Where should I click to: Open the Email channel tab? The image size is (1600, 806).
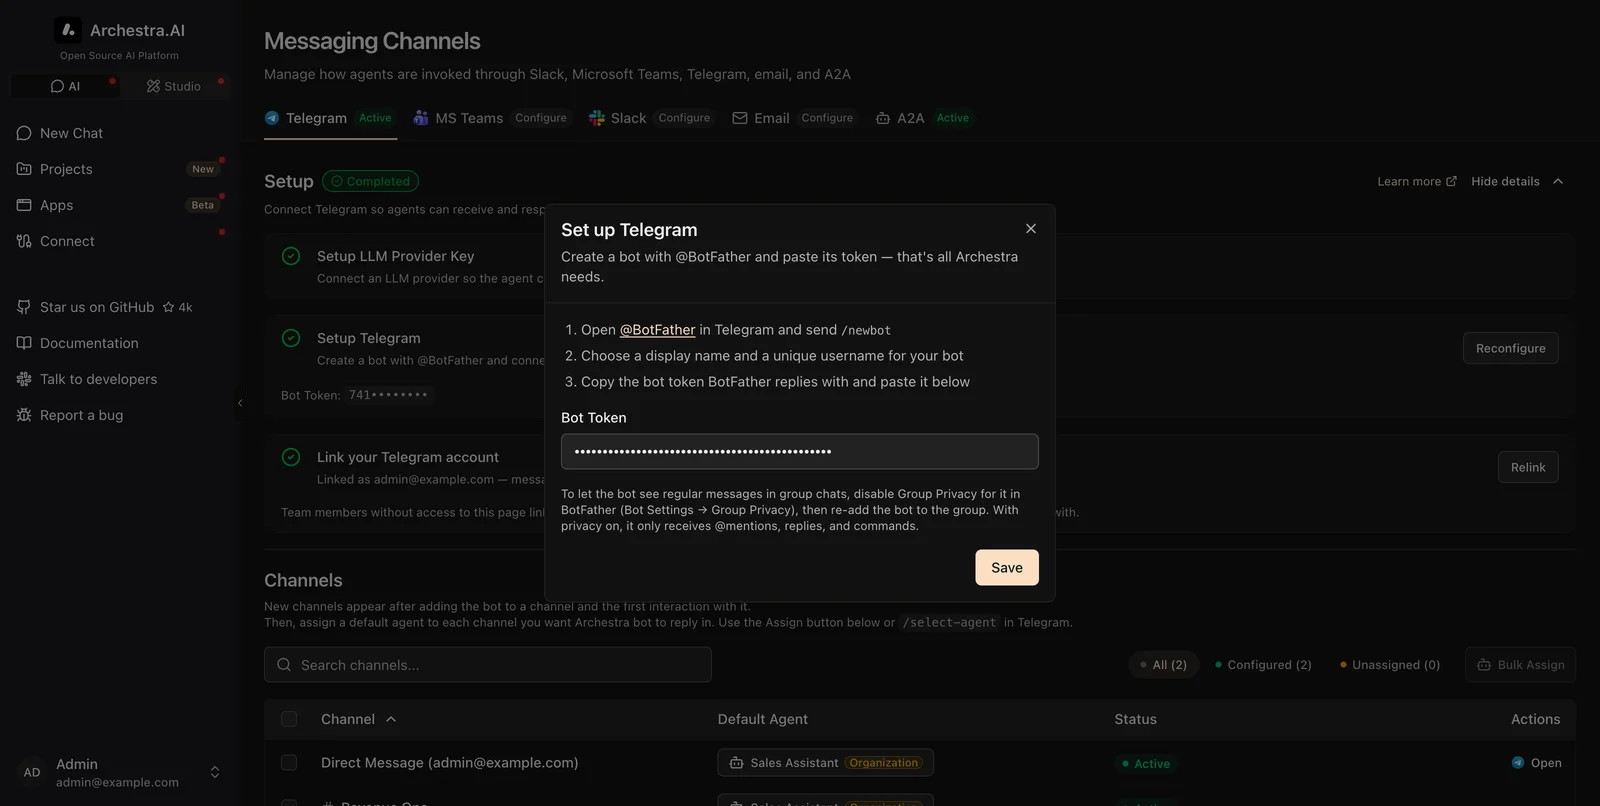point(794,118)
